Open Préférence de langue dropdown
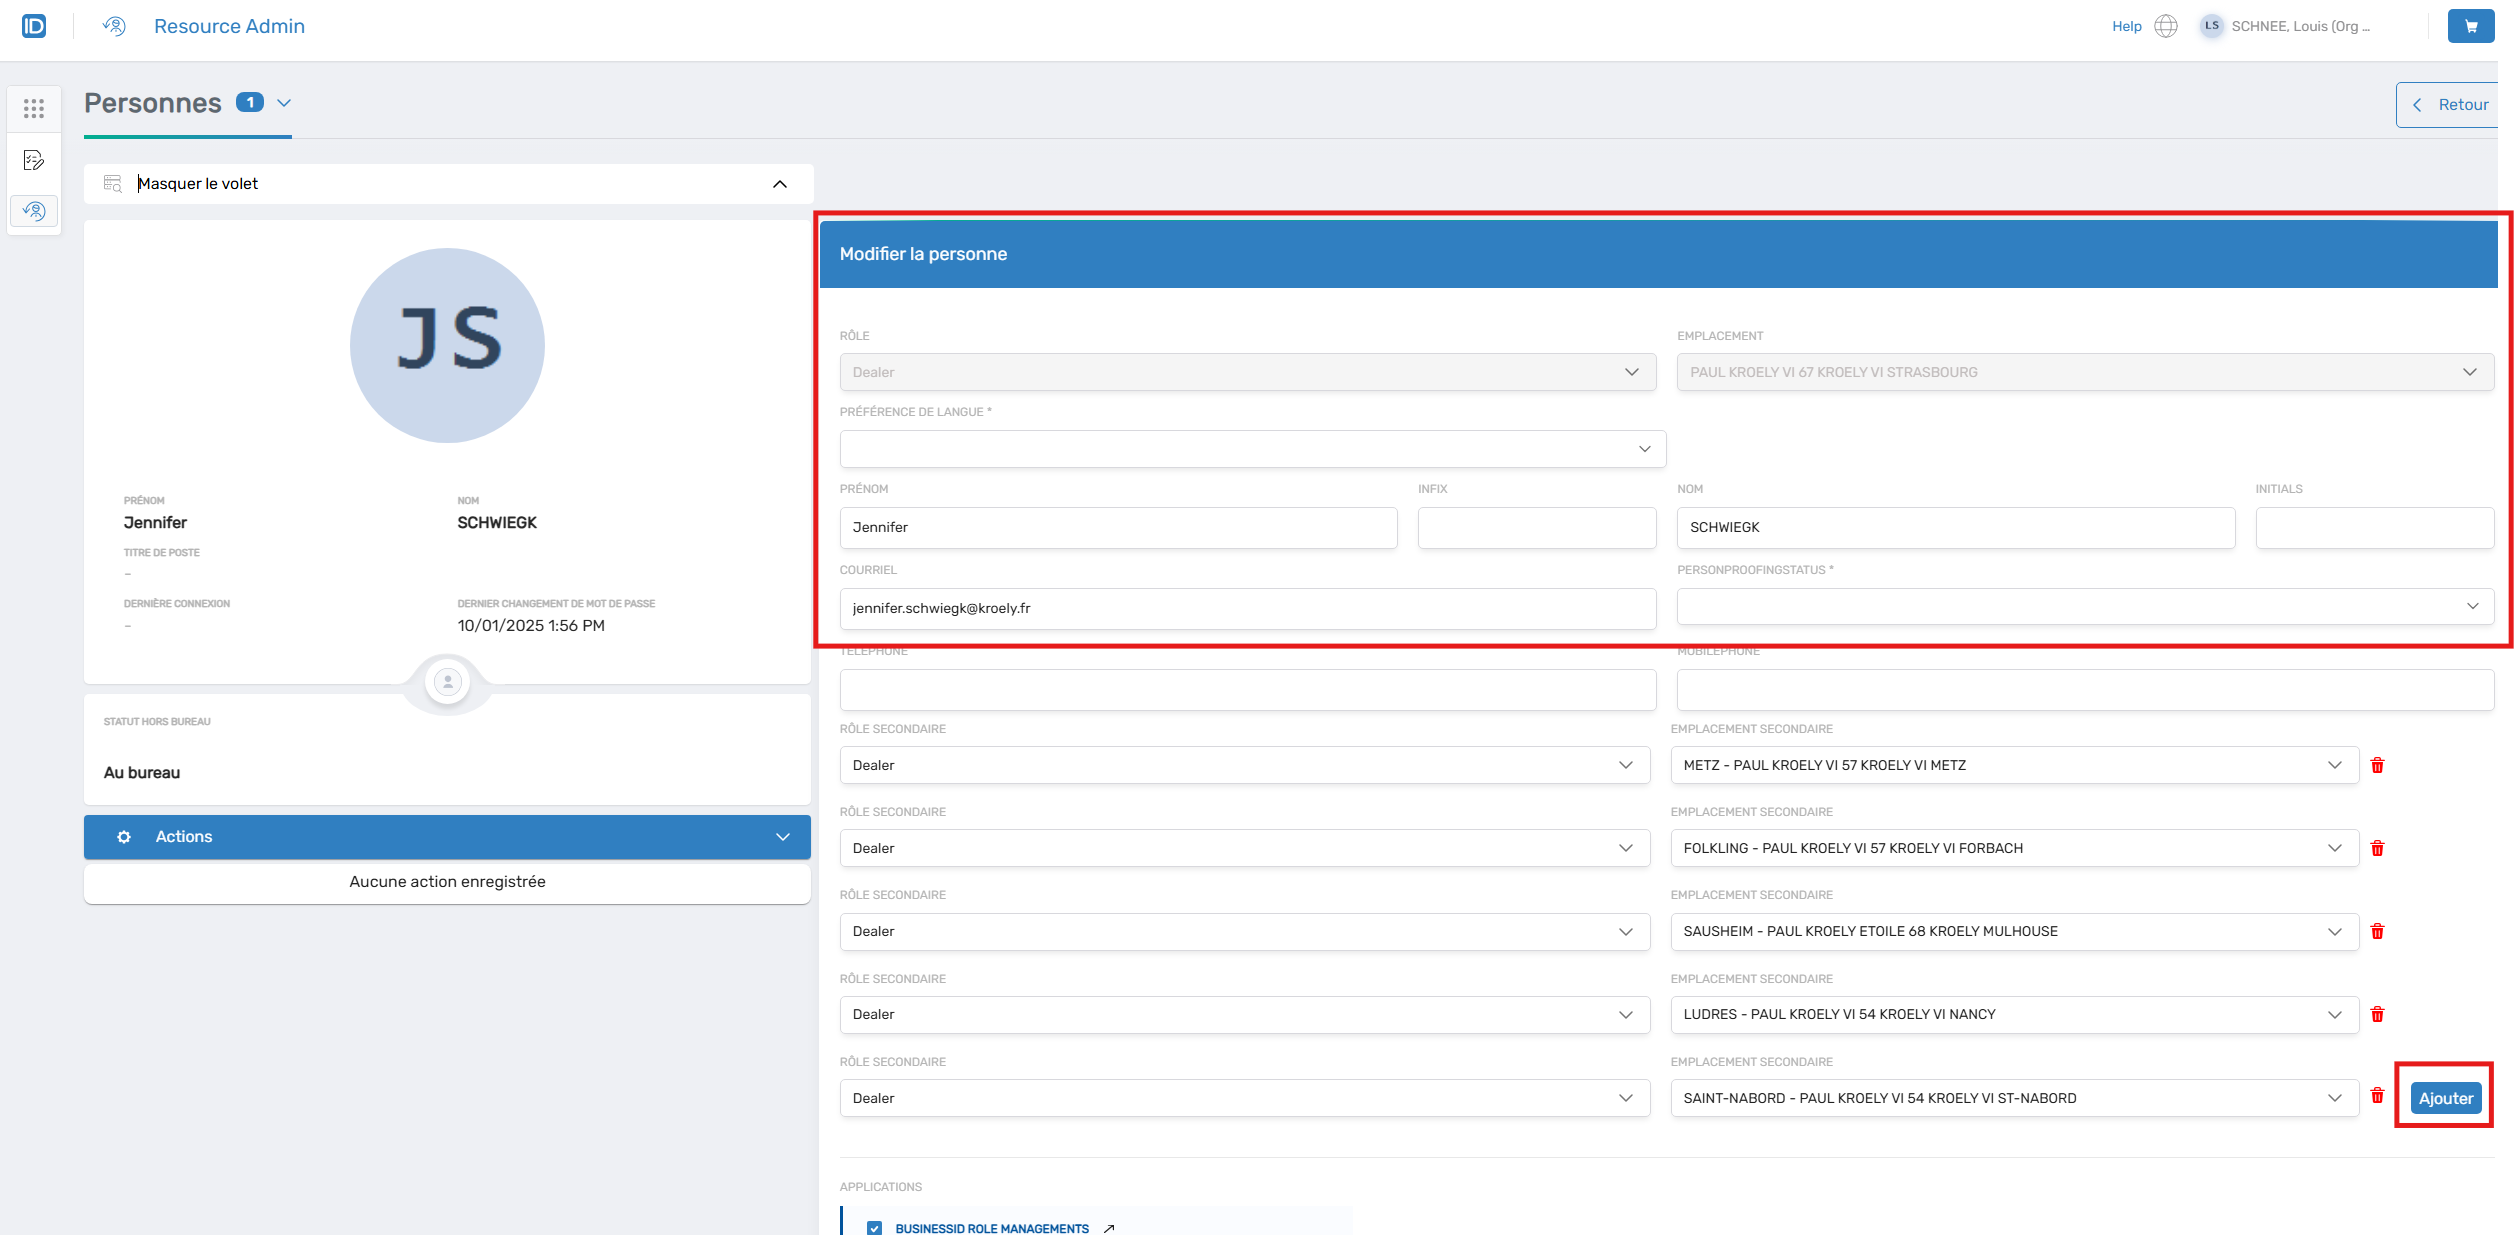Image resolution: width=2514 pixels, height=1235 pixels. tap(1252, 449)
